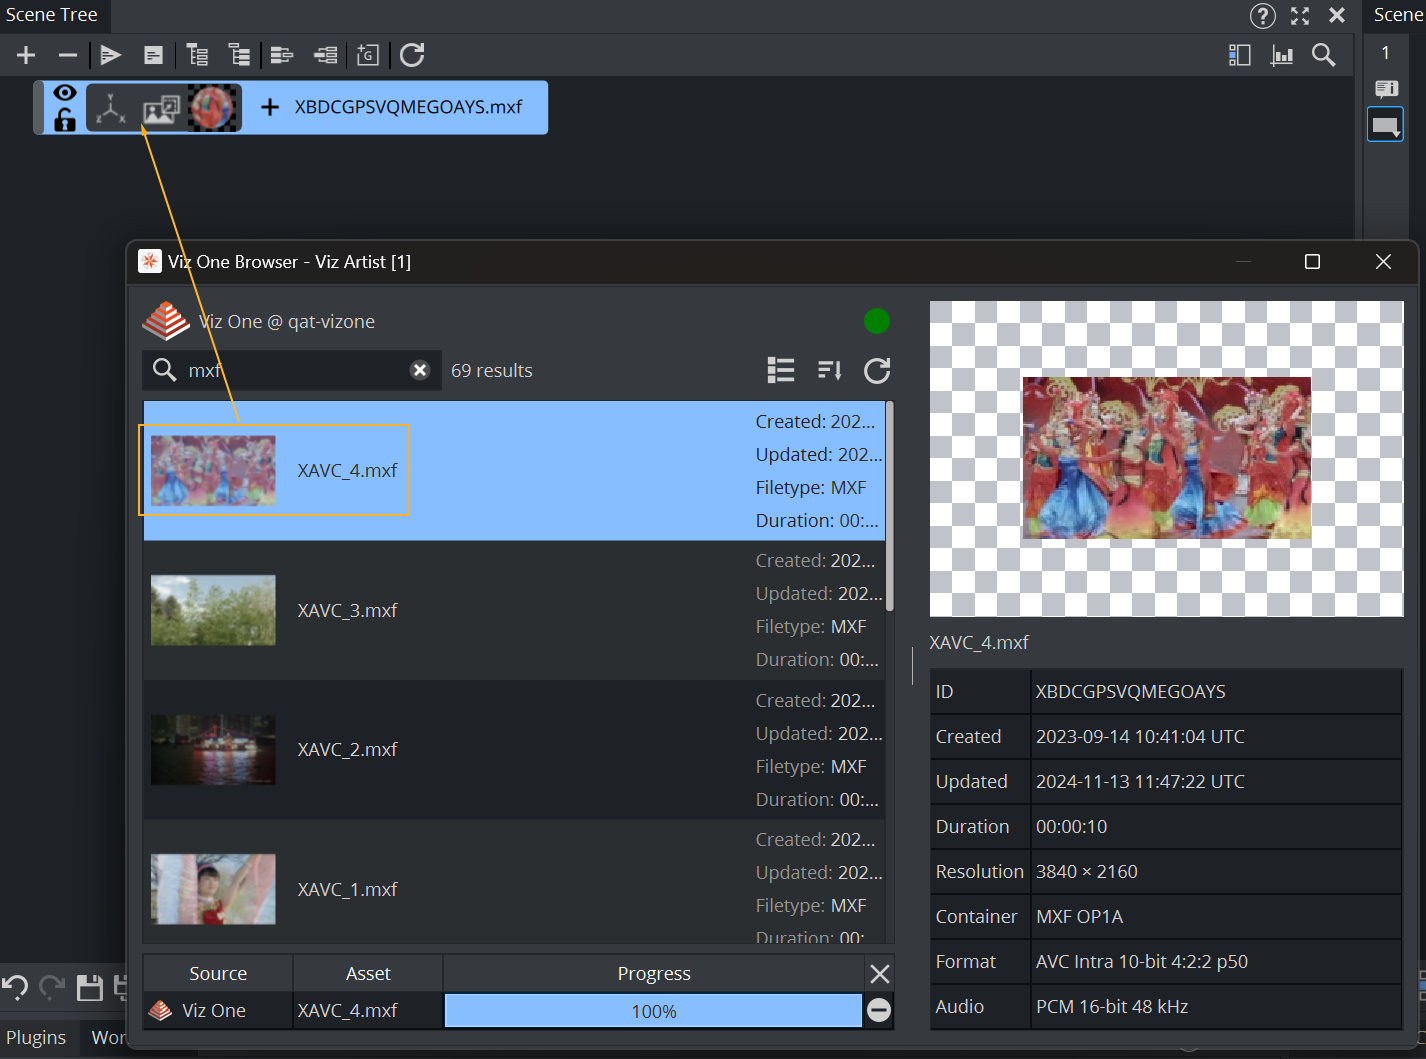The width and height of the screenshot is (1426, 1059).
Task: Click the save disk icon
Action: point(90,988)
